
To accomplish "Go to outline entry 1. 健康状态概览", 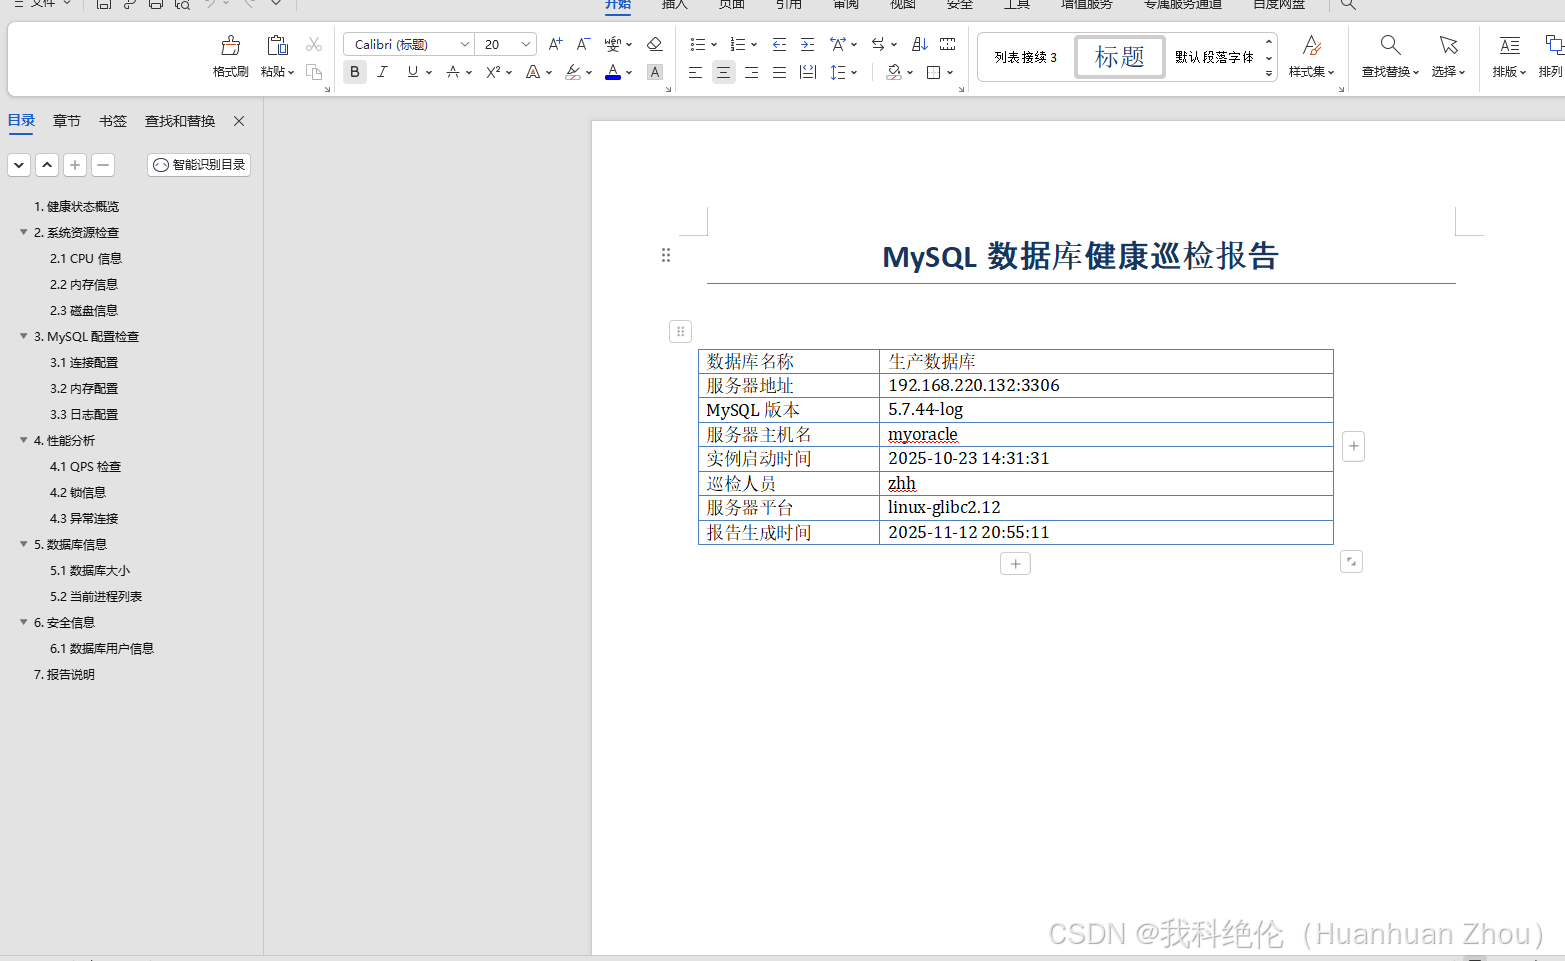I will tap(76, 206).
